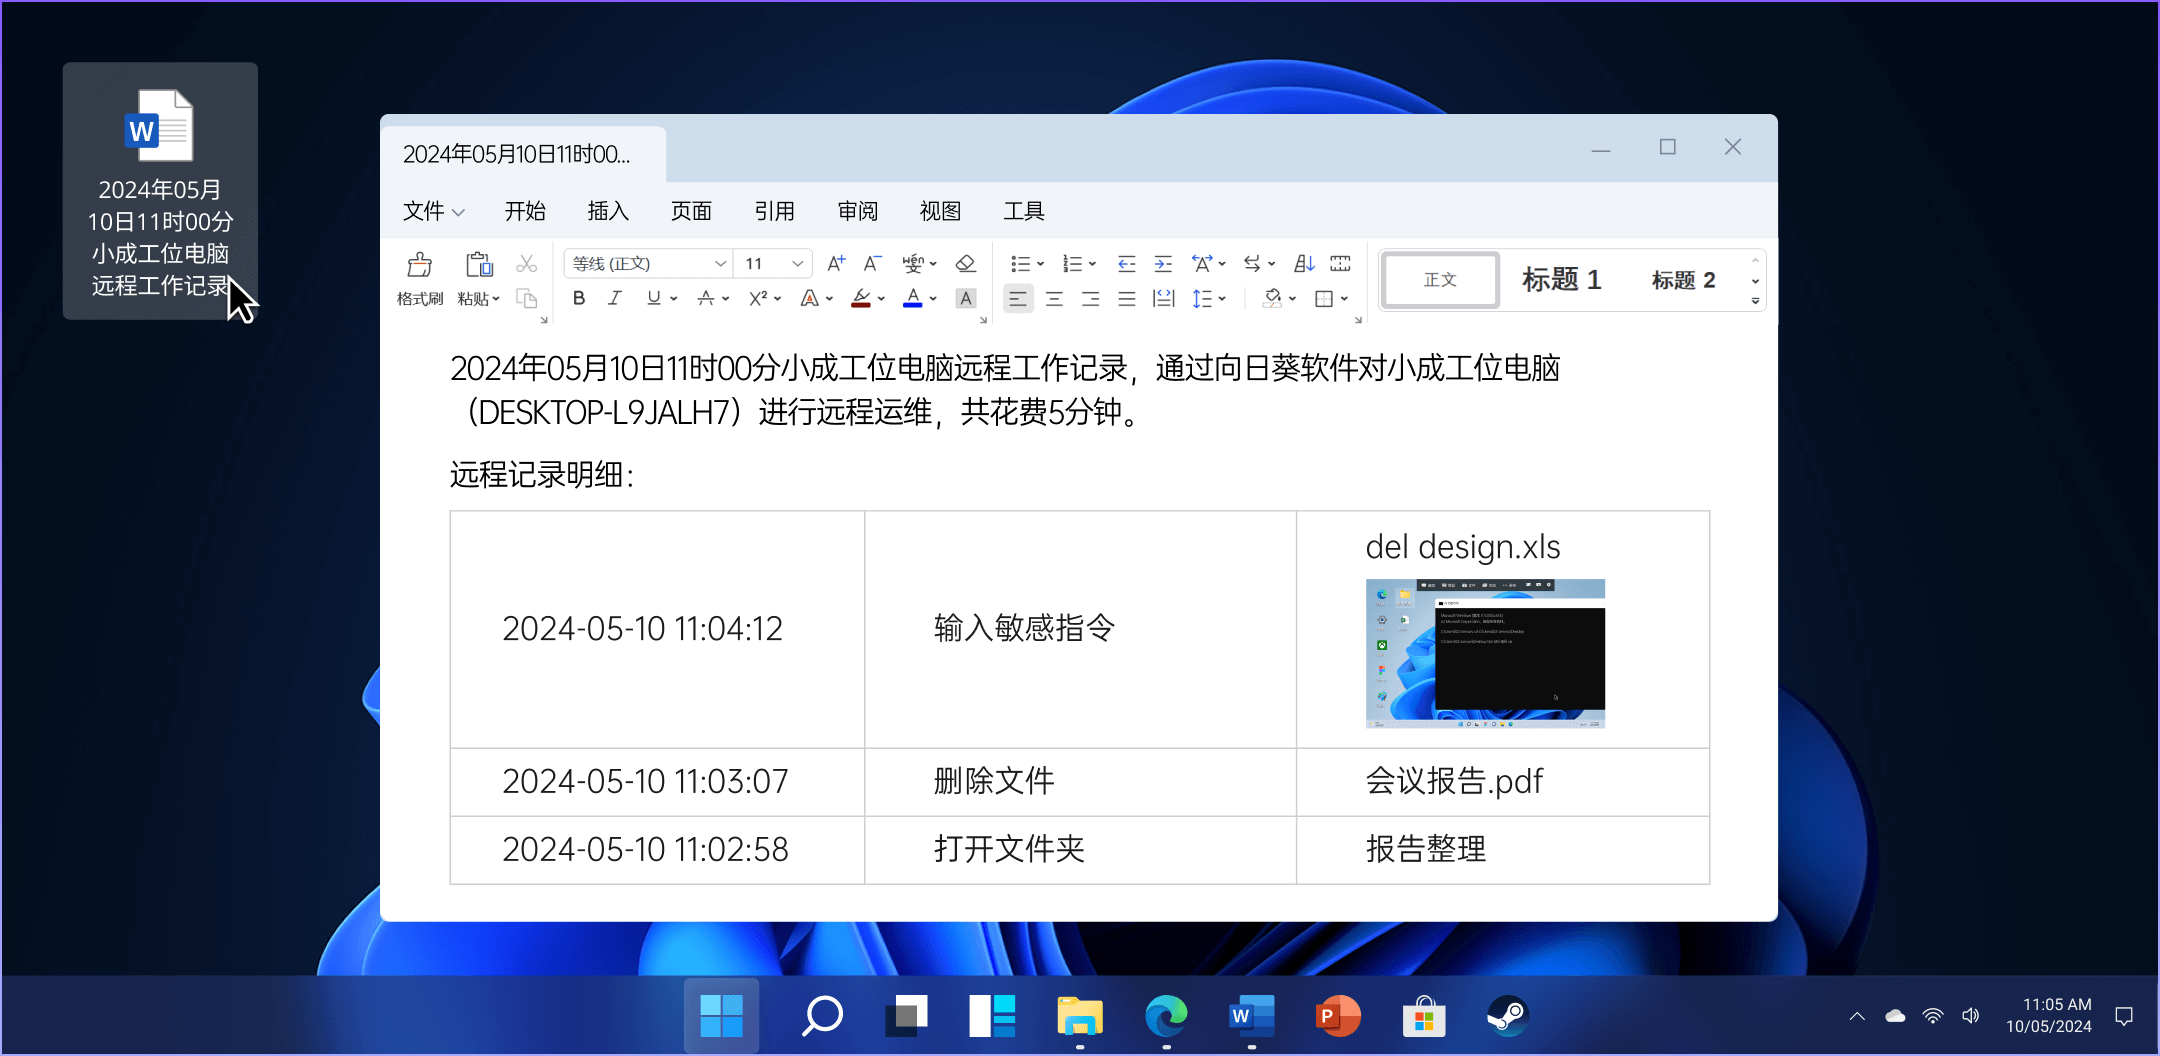Image resolution: width=2160 pixels, height=1056 pixels.
Task: Apply justified alignment to the paragraph
Action: click(x=1126, y=299)
